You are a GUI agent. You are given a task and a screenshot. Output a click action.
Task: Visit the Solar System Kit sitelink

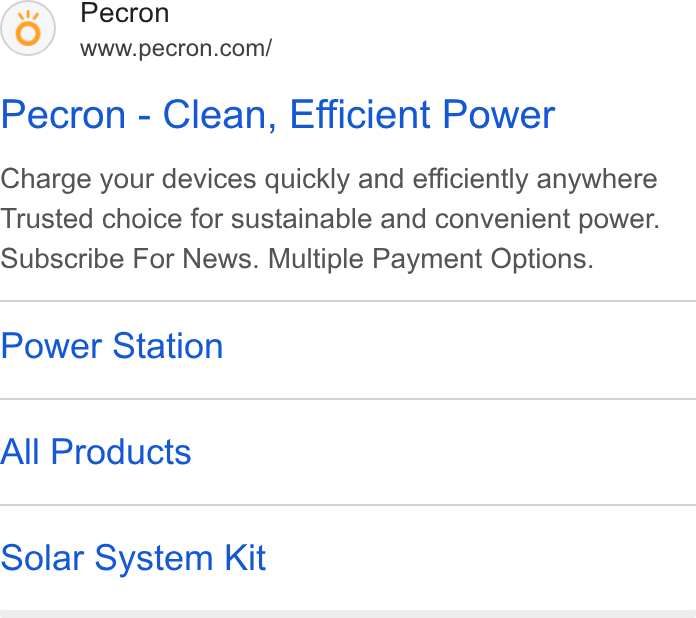click(133, 558)
